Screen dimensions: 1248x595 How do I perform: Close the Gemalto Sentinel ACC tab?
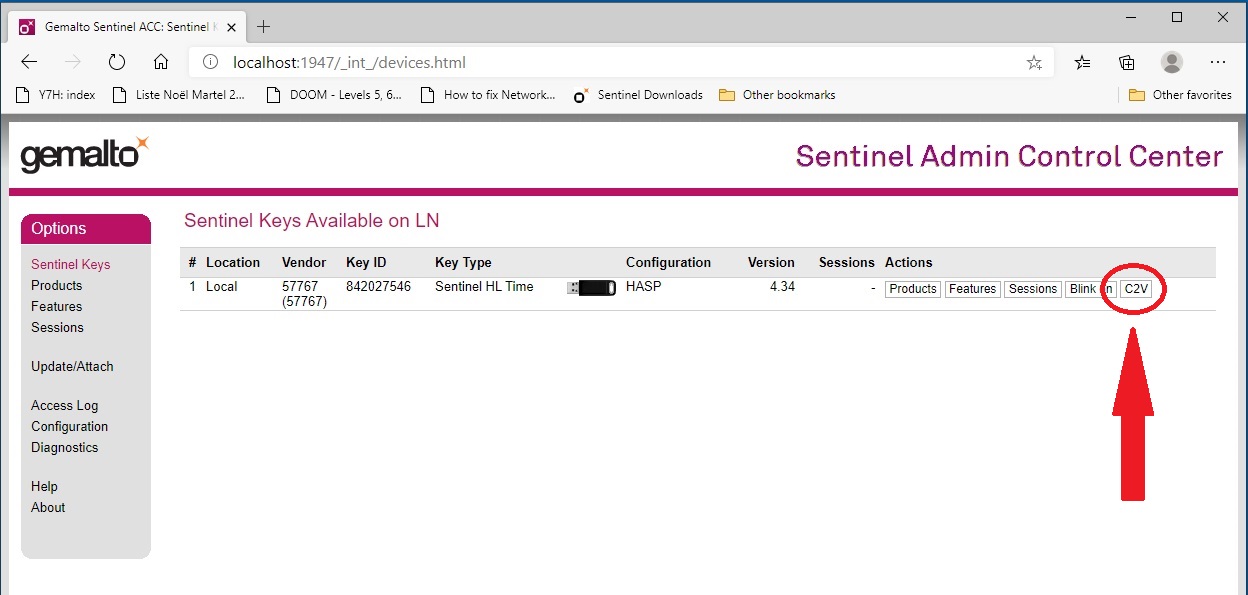pos(233,26)
